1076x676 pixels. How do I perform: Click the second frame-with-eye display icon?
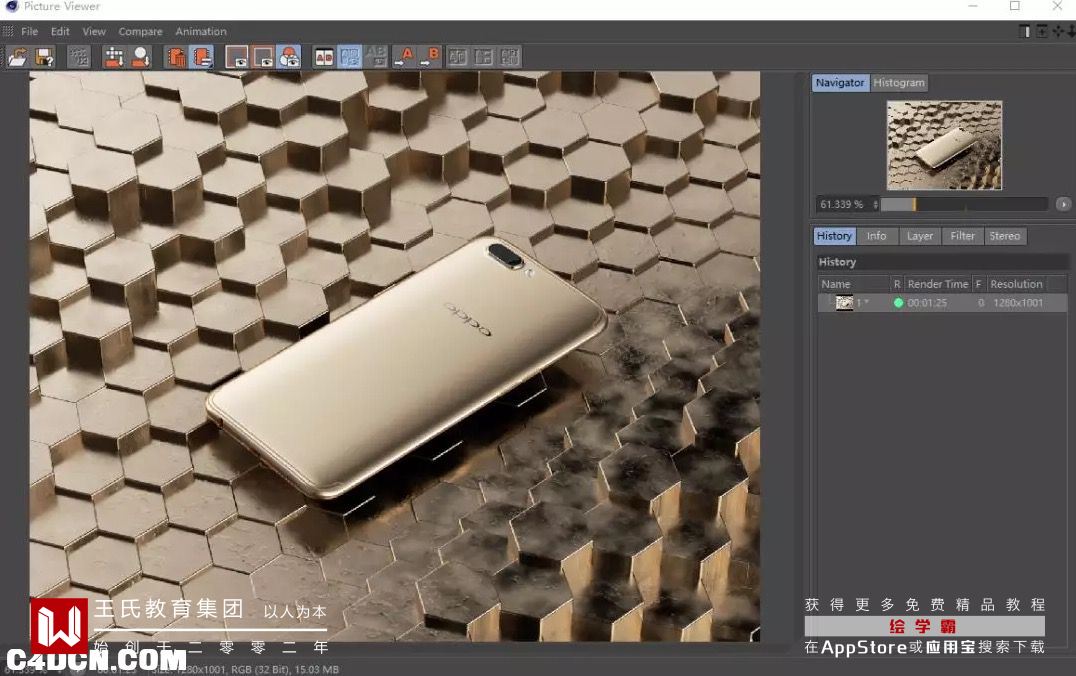click(264, 57)
